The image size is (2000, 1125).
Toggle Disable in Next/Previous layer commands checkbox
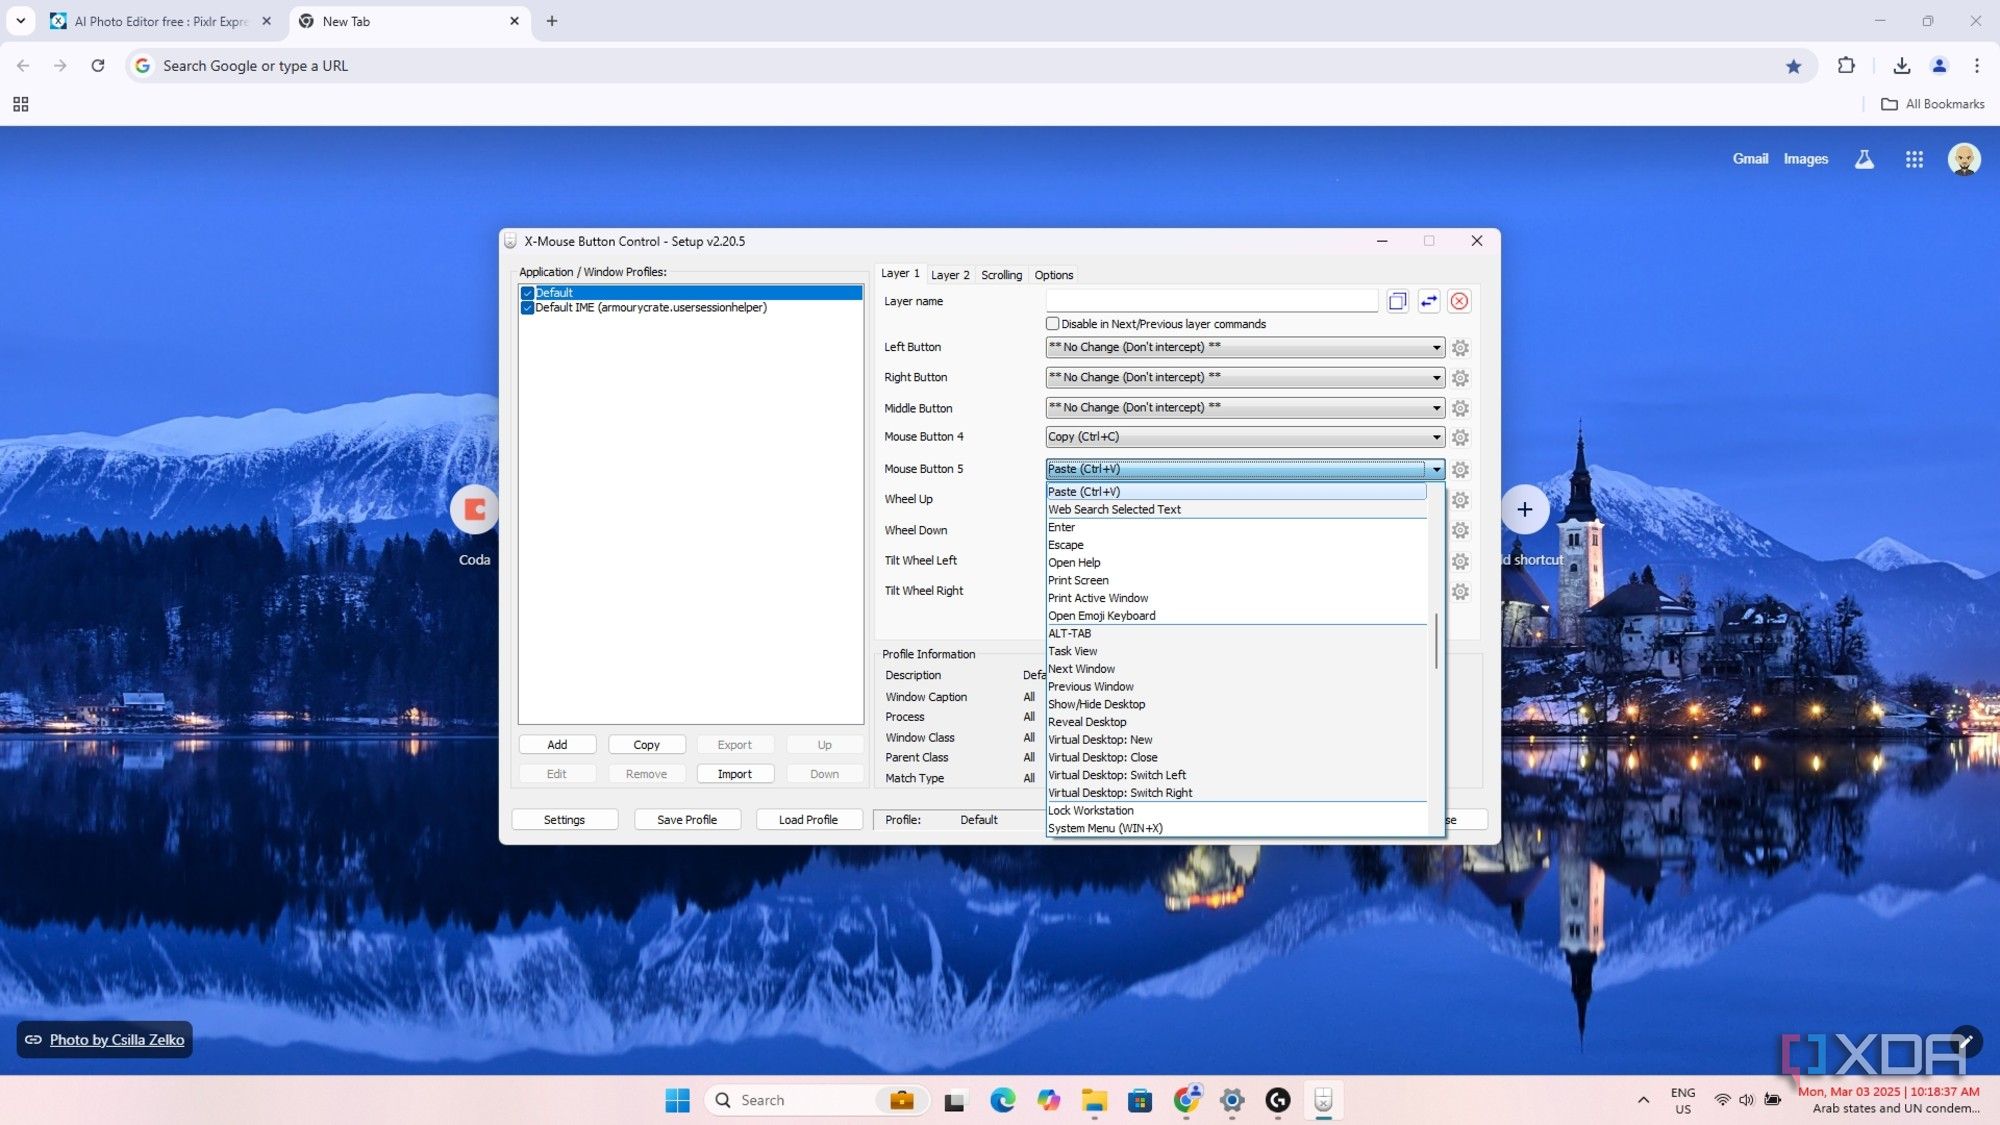click(x=1052, y=324)
